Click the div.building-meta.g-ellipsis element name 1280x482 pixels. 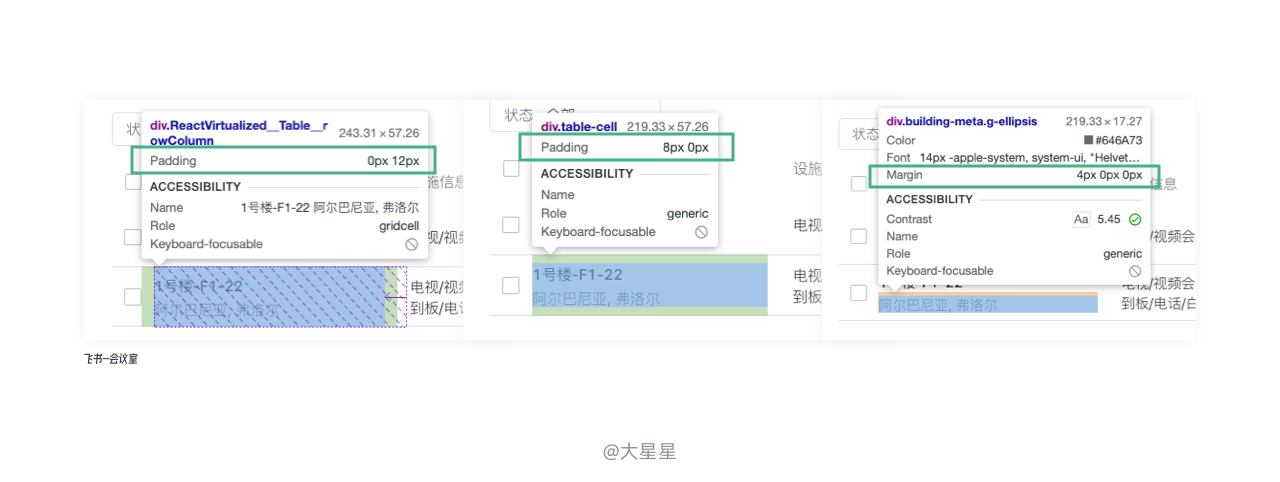point(961,122)
